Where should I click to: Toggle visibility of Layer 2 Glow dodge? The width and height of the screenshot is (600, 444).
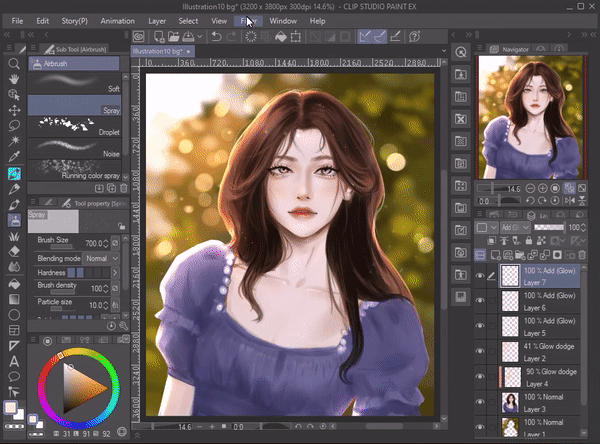(x=481, y=352)
